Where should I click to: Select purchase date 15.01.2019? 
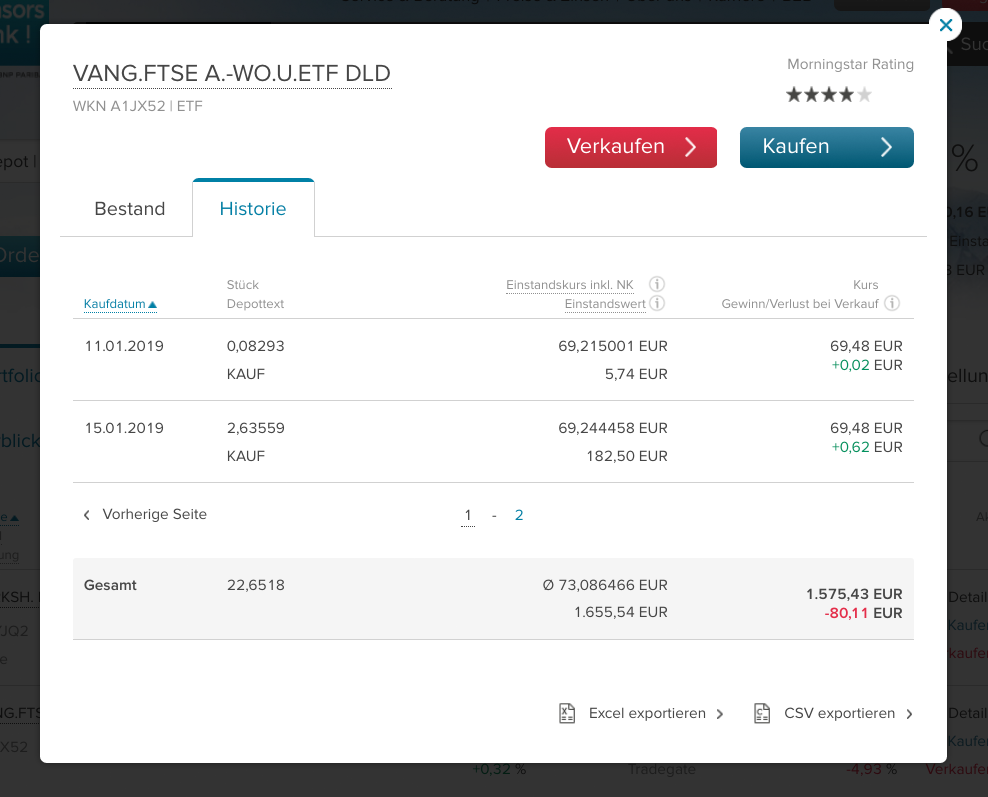[124, 428]
